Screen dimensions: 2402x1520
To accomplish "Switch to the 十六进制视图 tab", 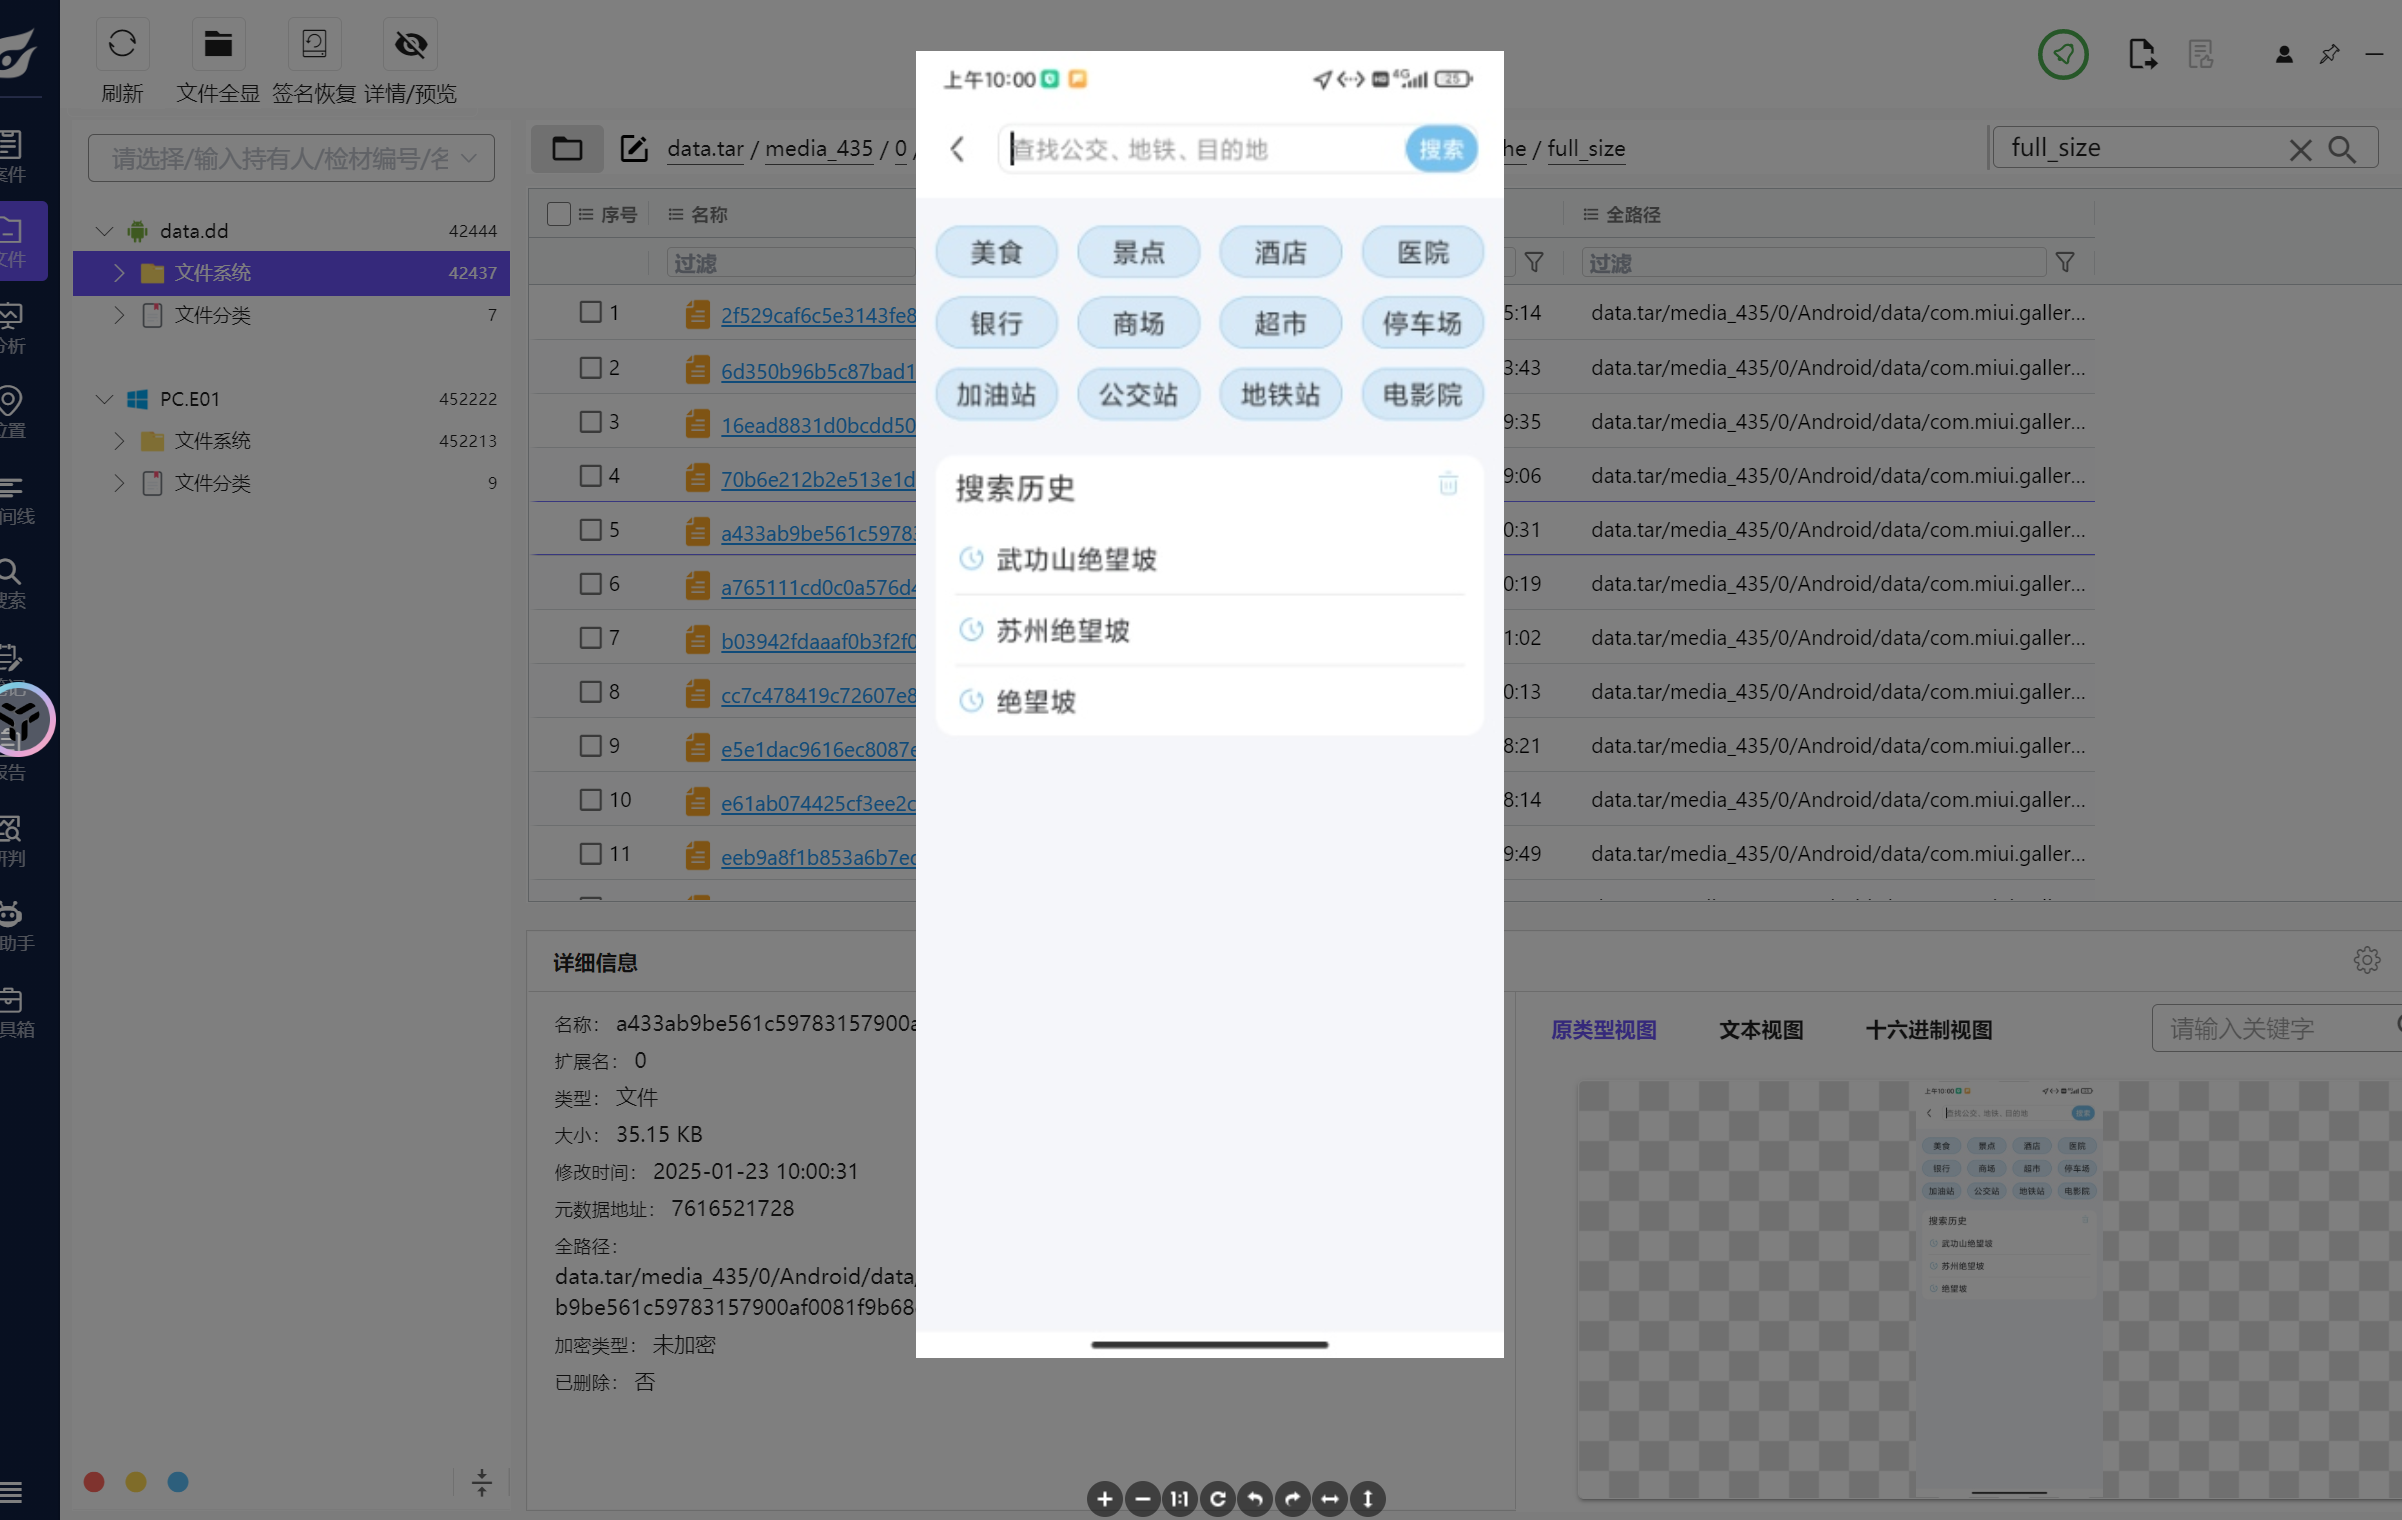I will pos(1928,1030).
